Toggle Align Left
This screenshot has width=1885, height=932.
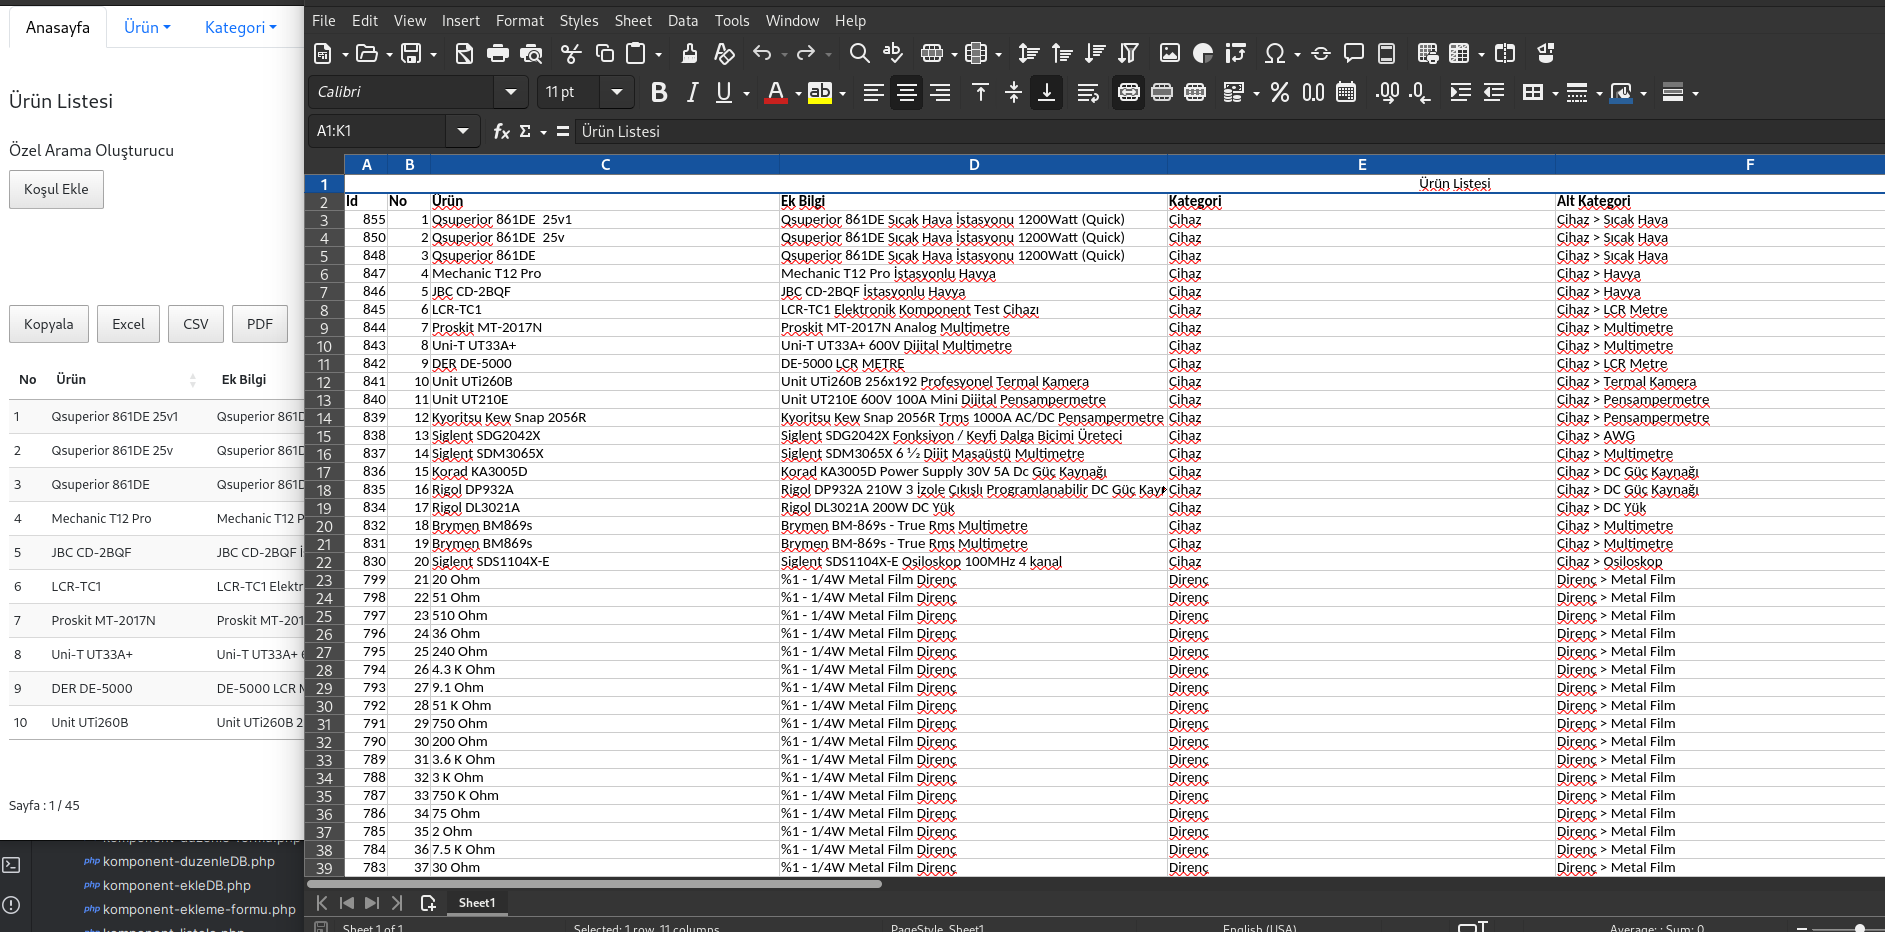[x=873, y=93]
